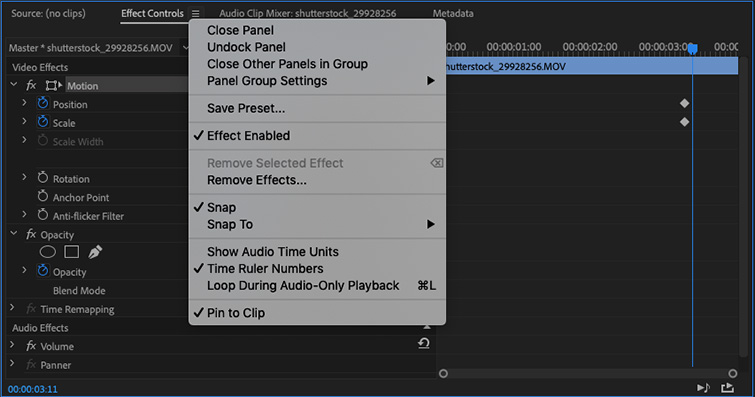Expand the Time Remapping effect
Image resolution: width=755 pixels, height=397 pixels.
(x=13, y=308)
